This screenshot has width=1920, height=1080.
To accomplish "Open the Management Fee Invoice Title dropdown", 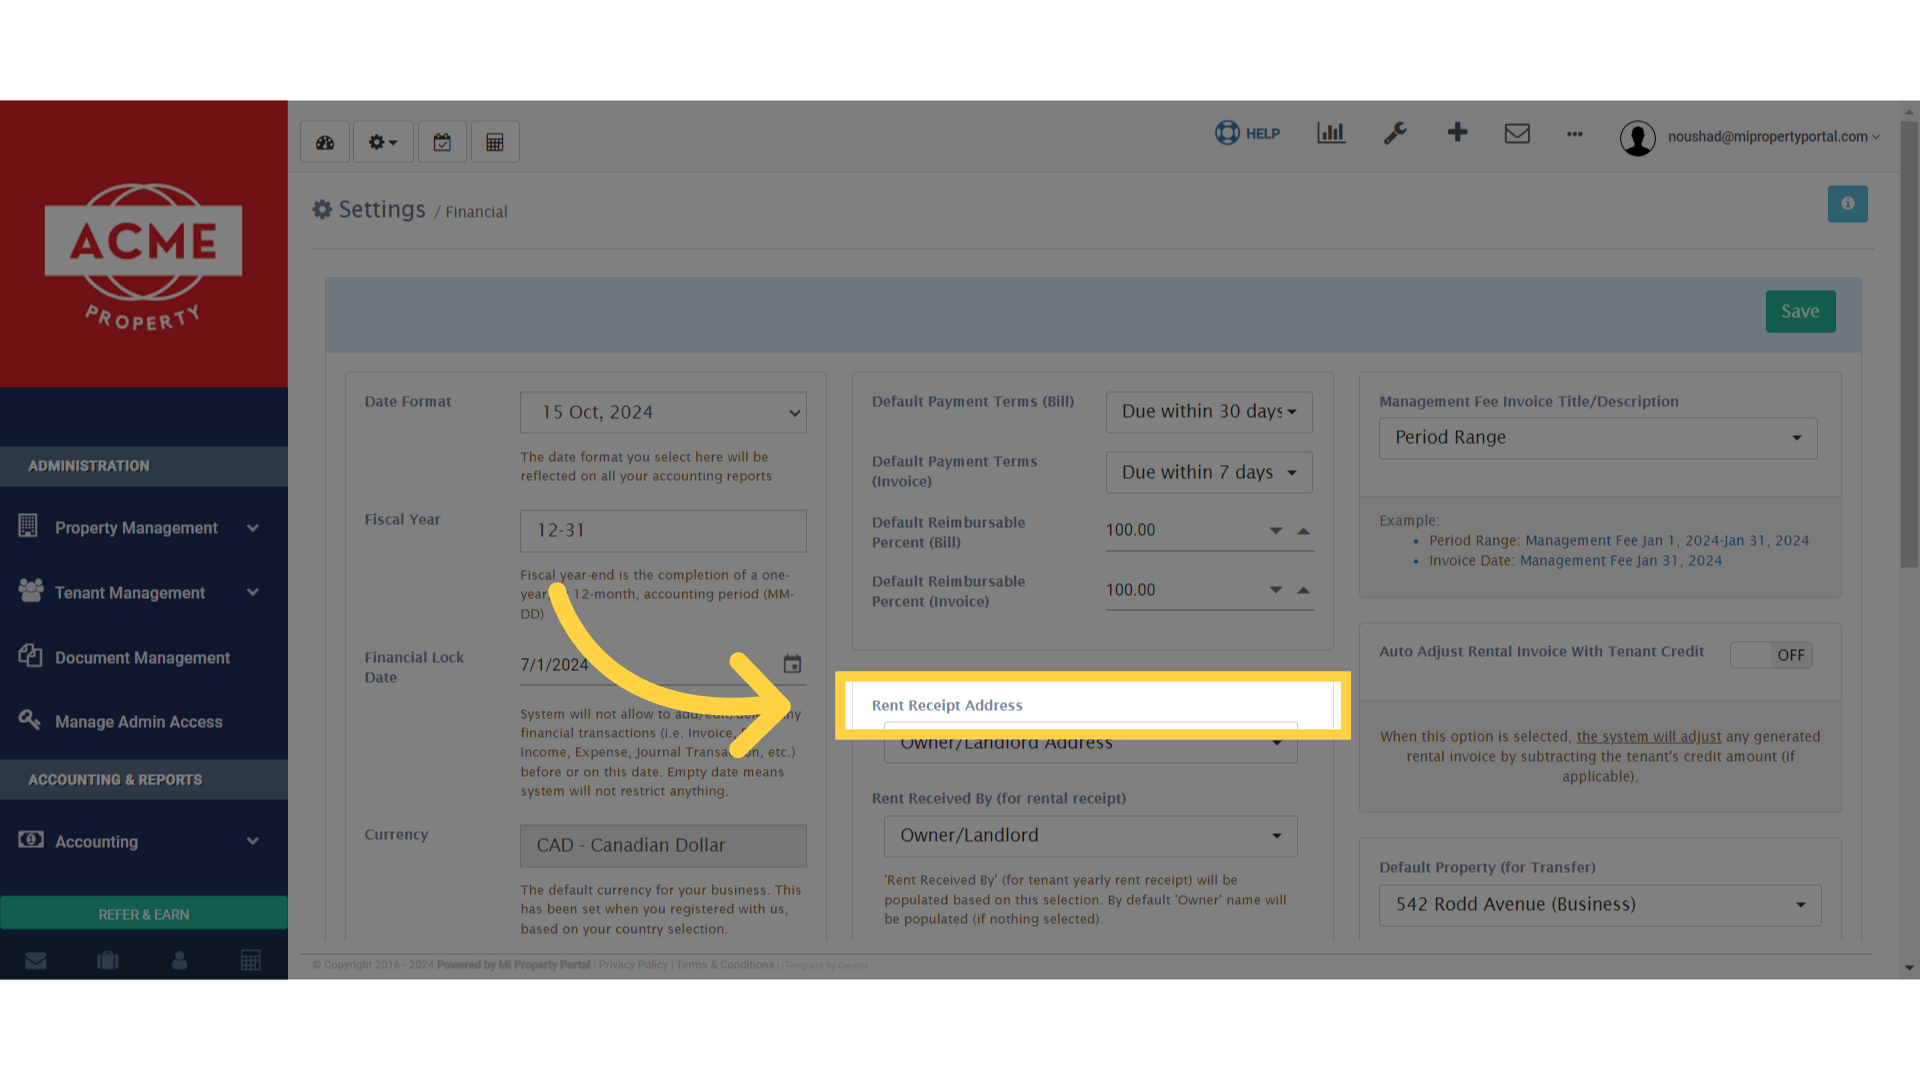I will point(1597,437).
